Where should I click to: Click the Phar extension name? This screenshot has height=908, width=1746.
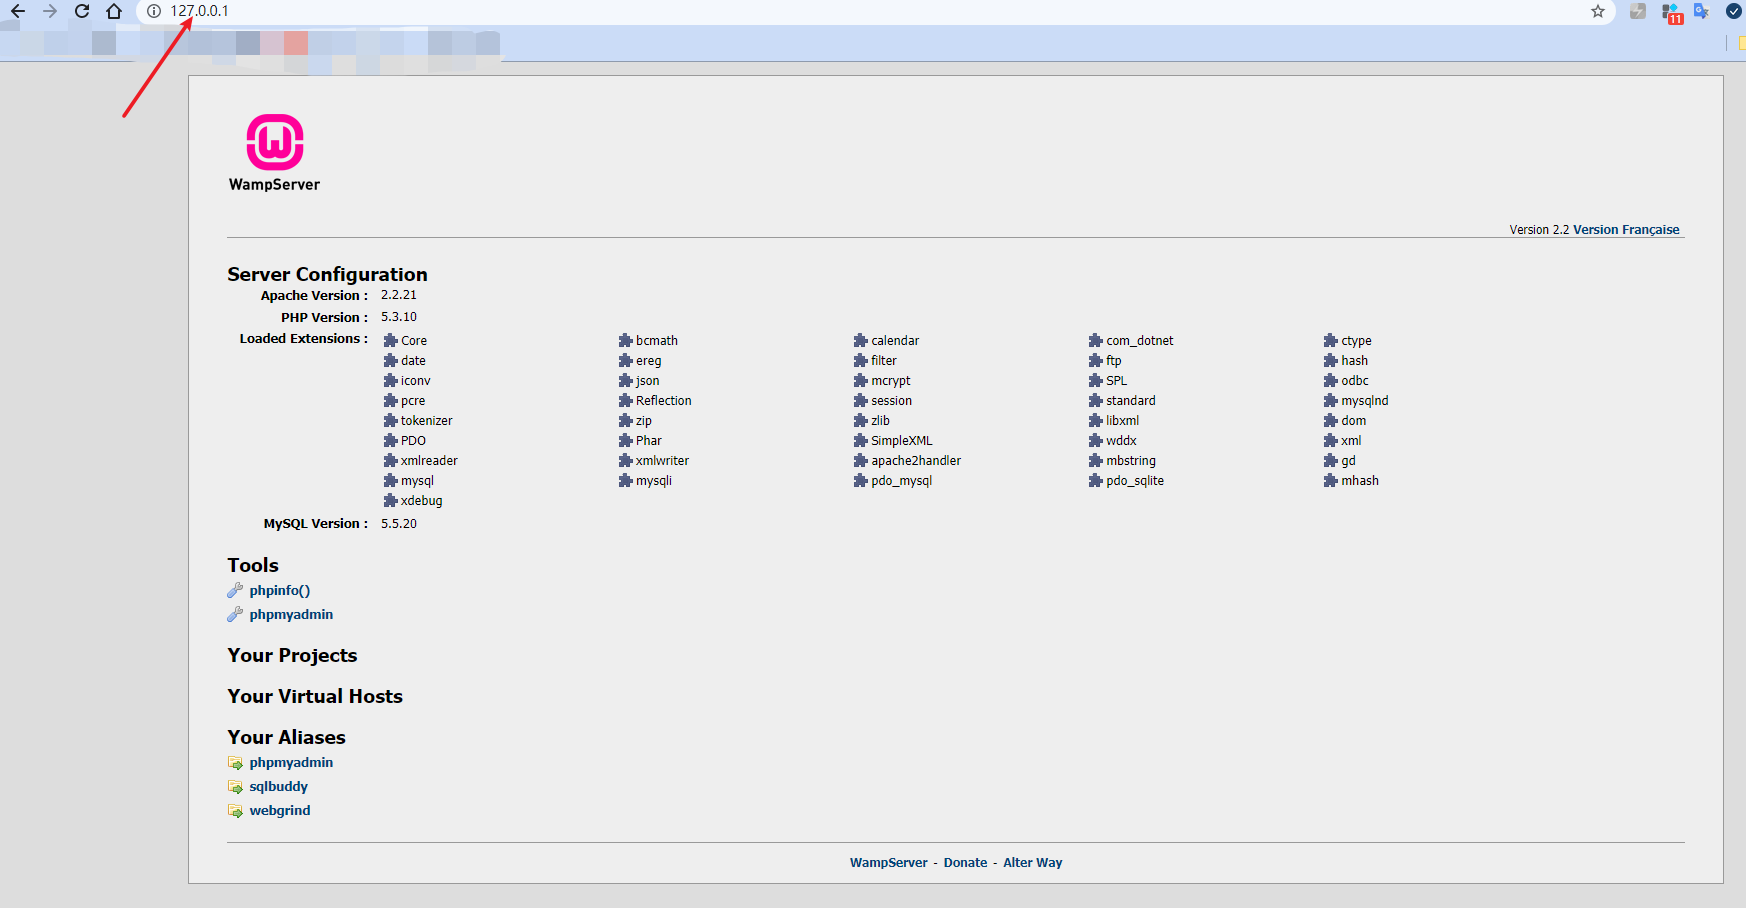(649, 441)
